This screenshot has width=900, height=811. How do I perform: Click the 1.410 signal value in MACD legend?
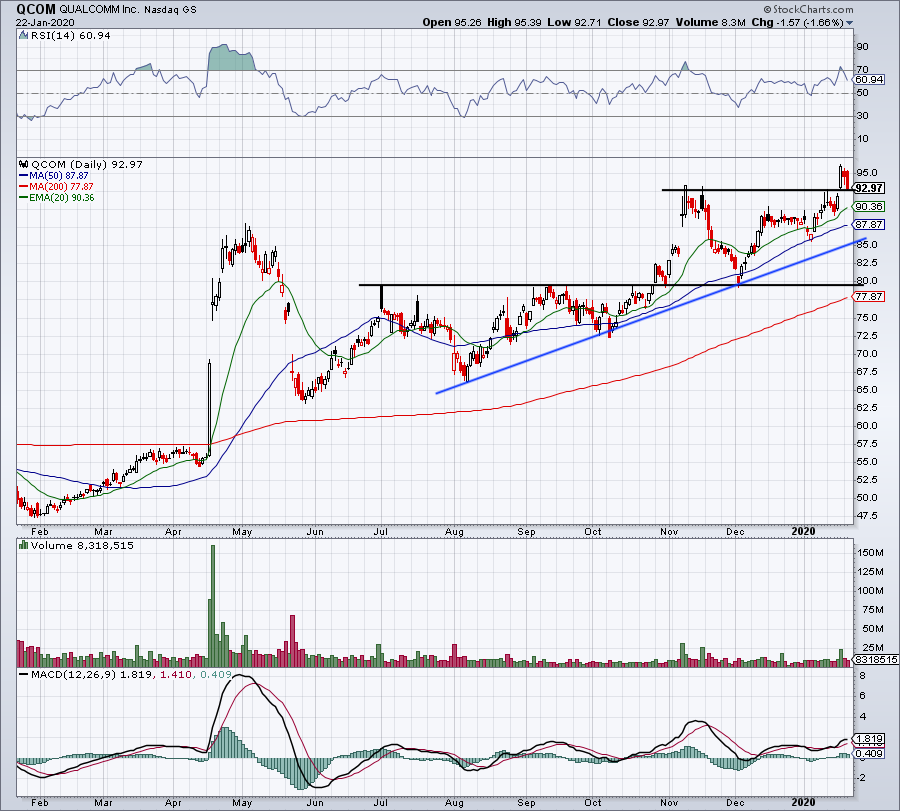[176, 674]
